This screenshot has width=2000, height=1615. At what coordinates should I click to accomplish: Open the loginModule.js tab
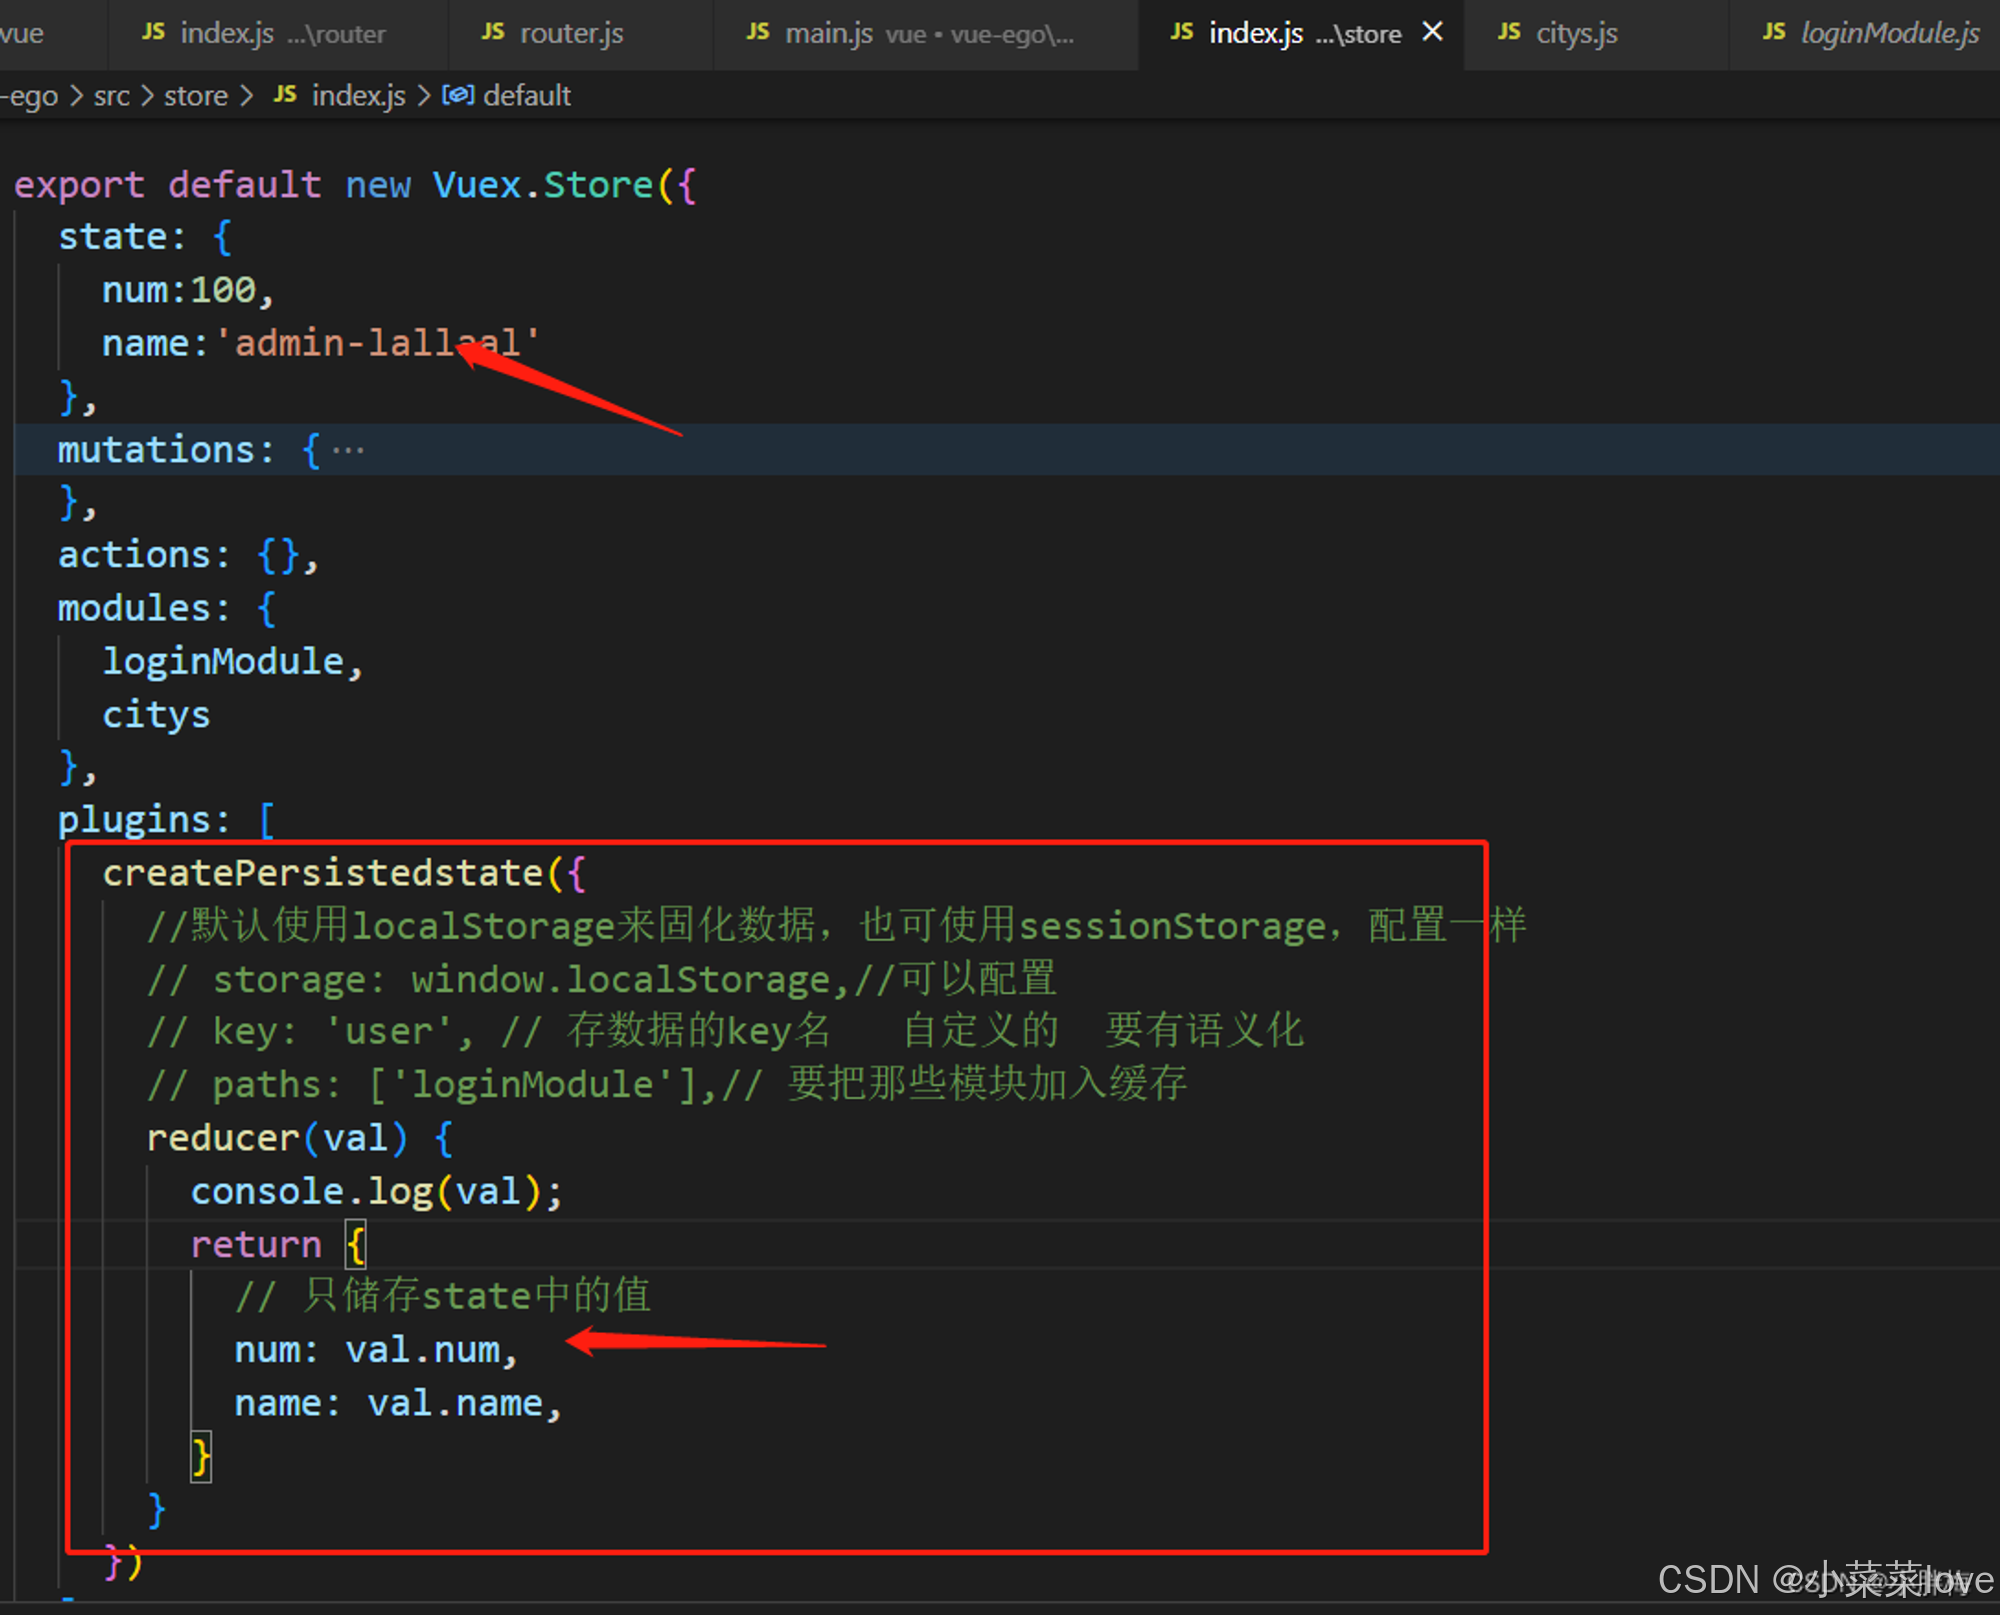pyautogui.click(x=1888, y=34)
